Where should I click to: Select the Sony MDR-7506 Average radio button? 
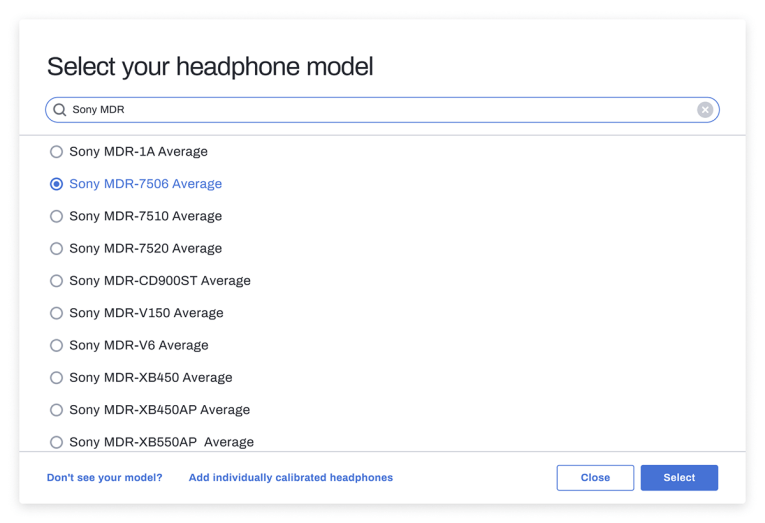click(57, 184)
